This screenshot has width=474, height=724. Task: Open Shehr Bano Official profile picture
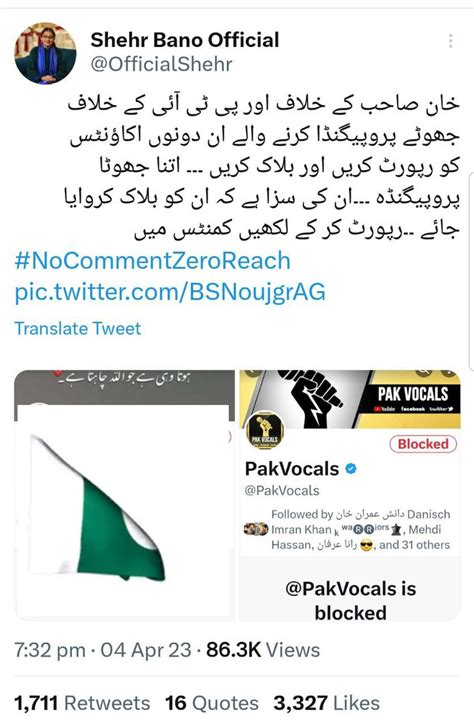(45, 53)
